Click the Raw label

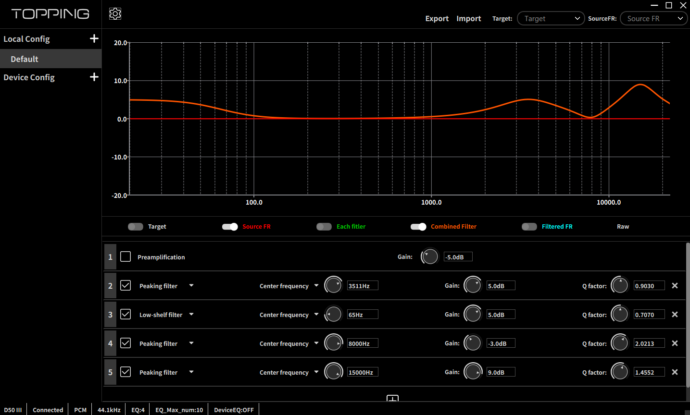coord(623,227)
